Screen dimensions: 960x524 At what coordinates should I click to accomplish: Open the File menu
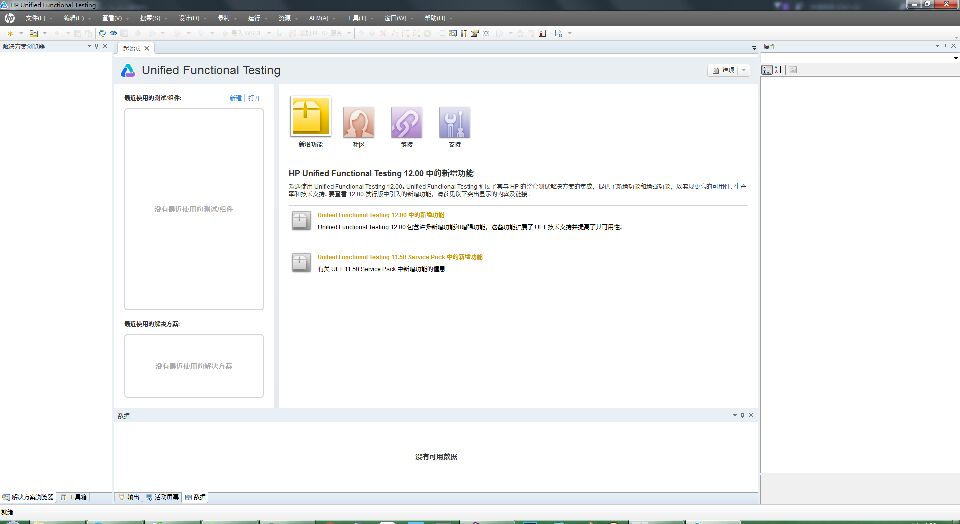click(35, 18)
